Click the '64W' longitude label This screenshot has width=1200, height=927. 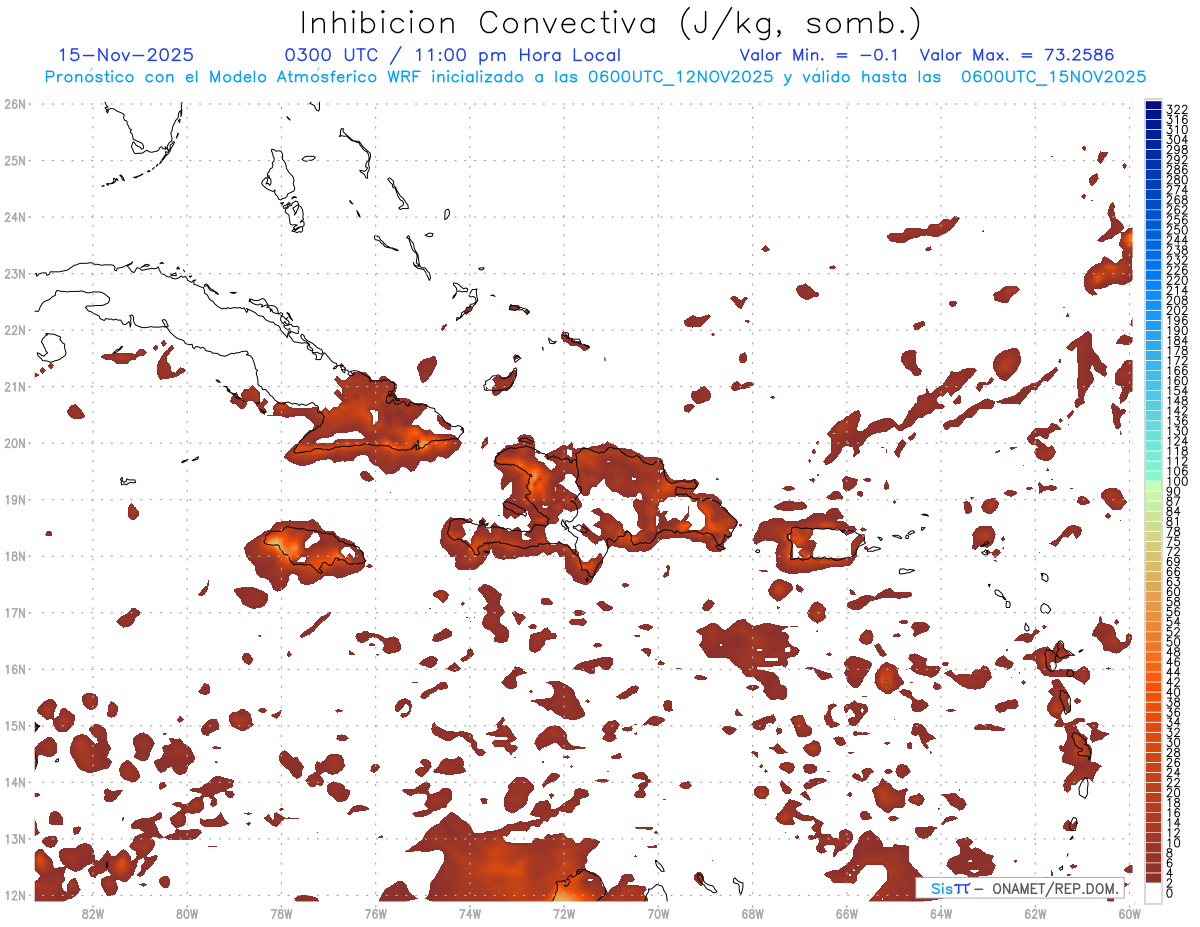941,913
